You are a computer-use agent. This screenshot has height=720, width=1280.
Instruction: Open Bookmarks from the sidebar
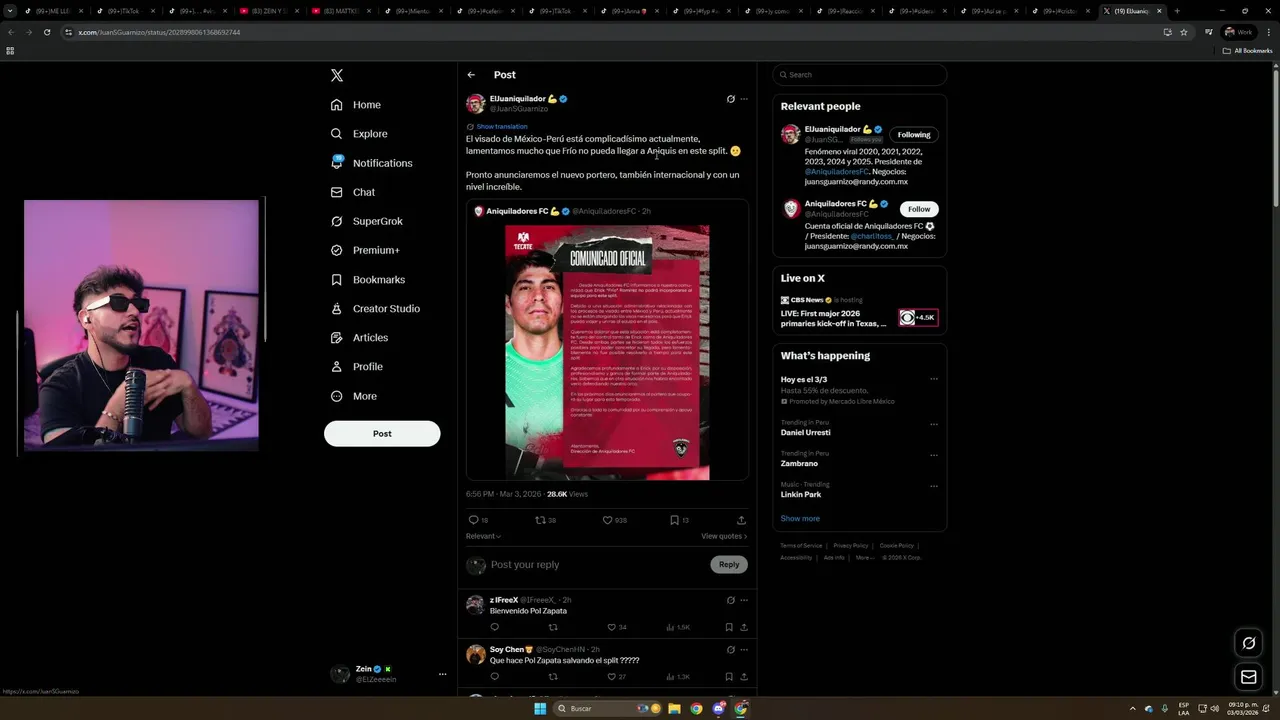coord(367,280)
